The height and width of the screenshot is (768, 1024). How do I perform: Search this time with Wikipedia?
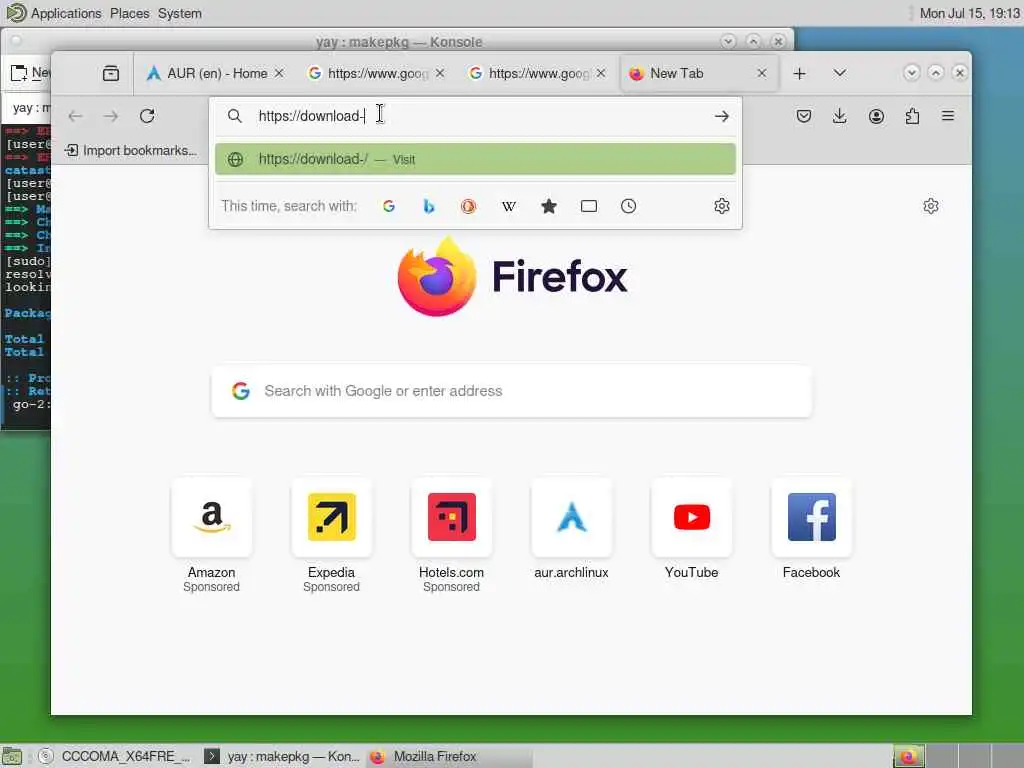[509, 206]
